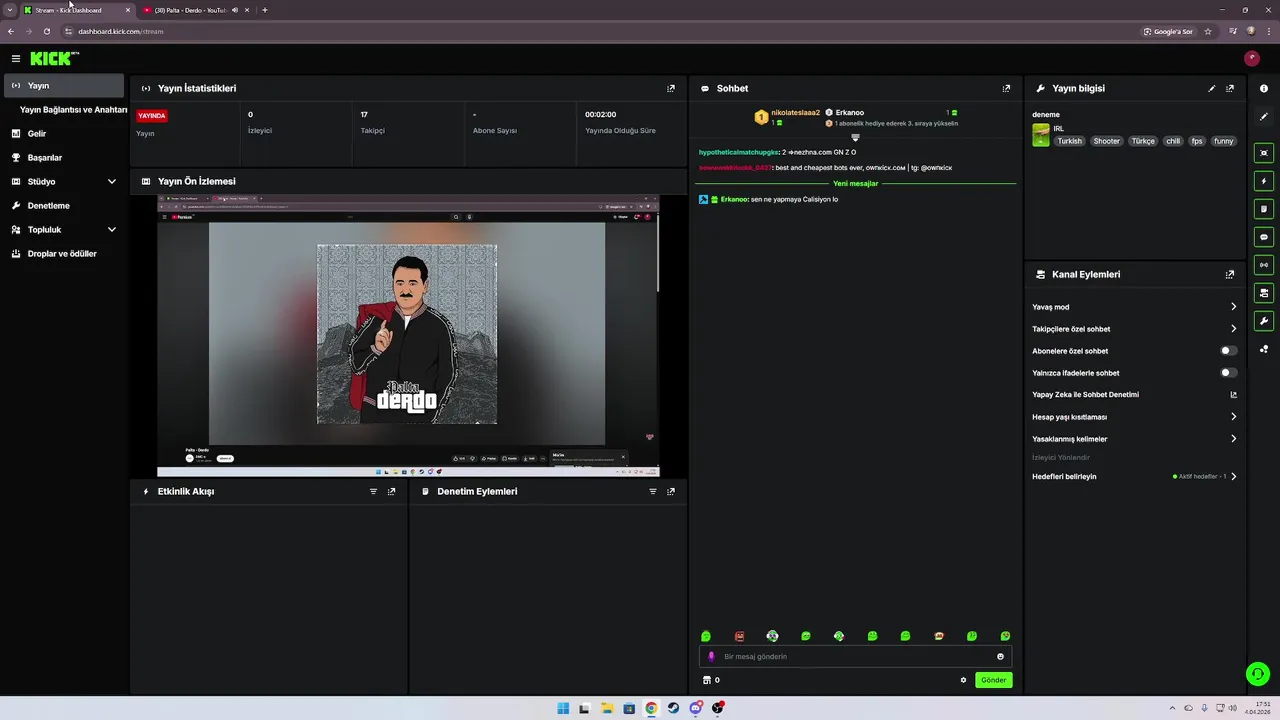Open the profile avatar menu
This screenshot has width=1280, height=720.
(1251, 59)
